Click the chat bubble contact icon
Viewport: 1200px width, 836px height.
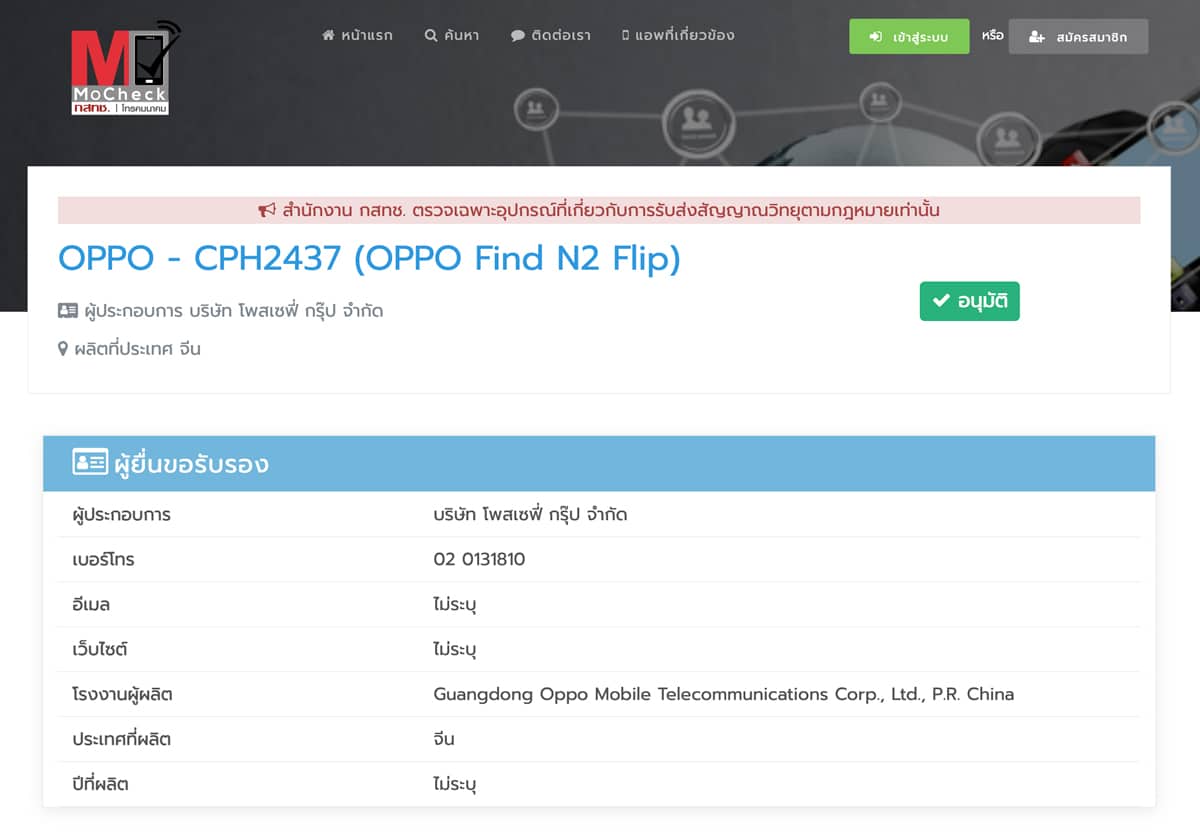click(x=518, y=36)
